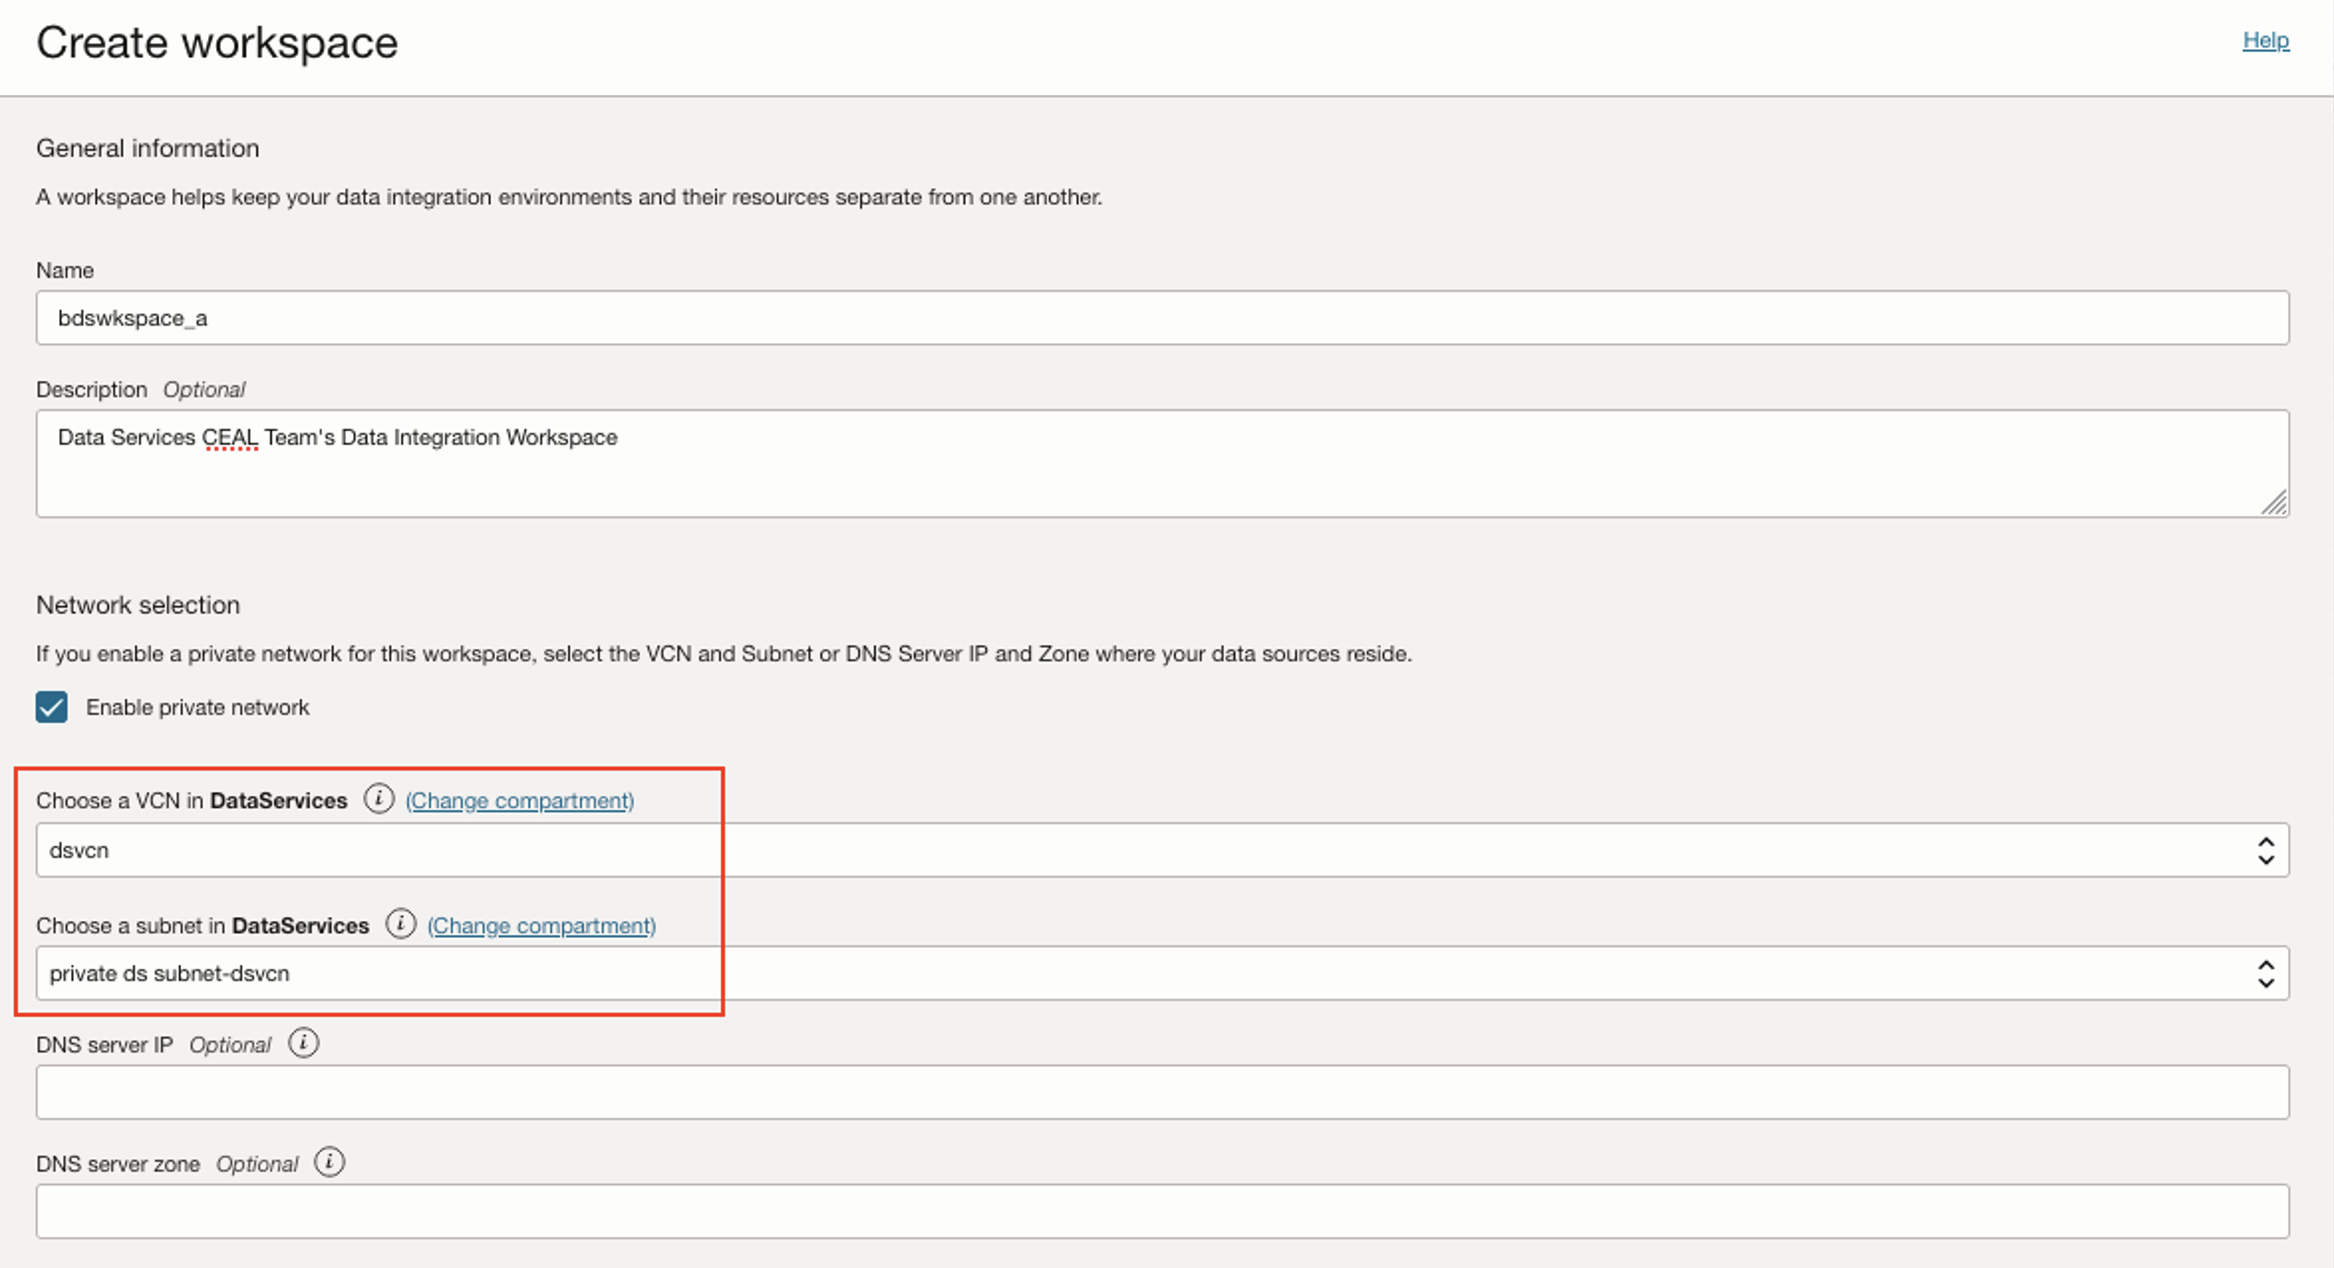
Task: Click info icon beside subnet label
Action: click(400, 924)
